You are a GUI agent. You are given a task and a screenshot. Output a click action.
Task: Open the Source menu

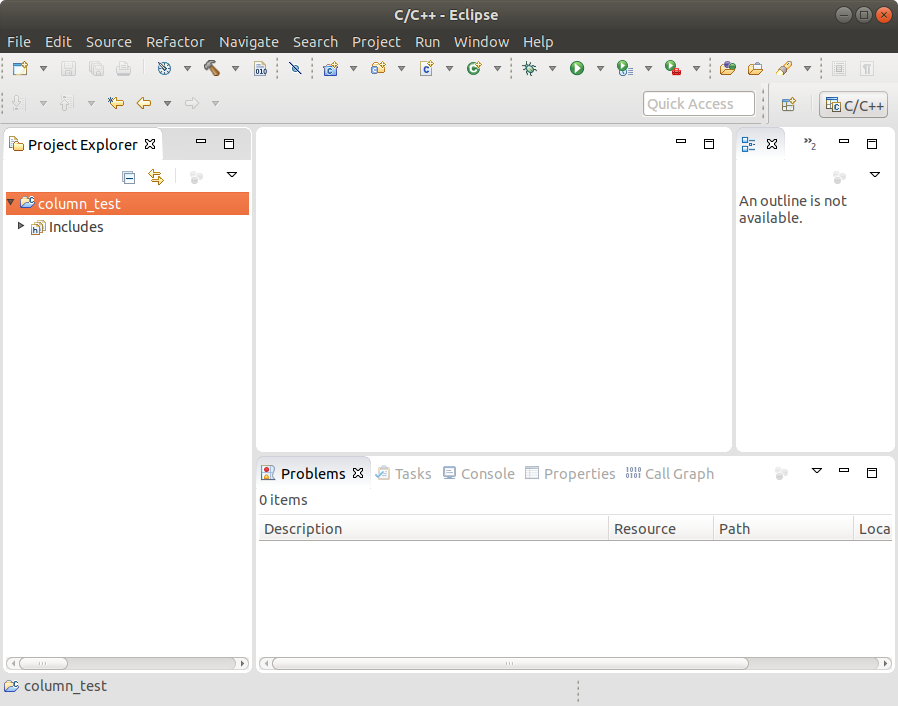tap(108, 42)
